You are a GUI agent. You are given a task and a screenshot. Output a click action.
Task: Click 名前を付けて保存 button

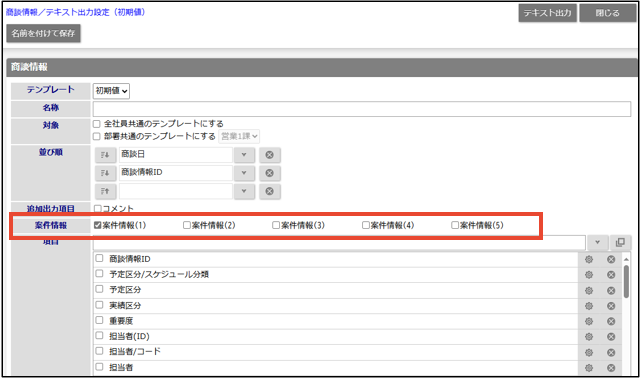click(x=43, y=33)
